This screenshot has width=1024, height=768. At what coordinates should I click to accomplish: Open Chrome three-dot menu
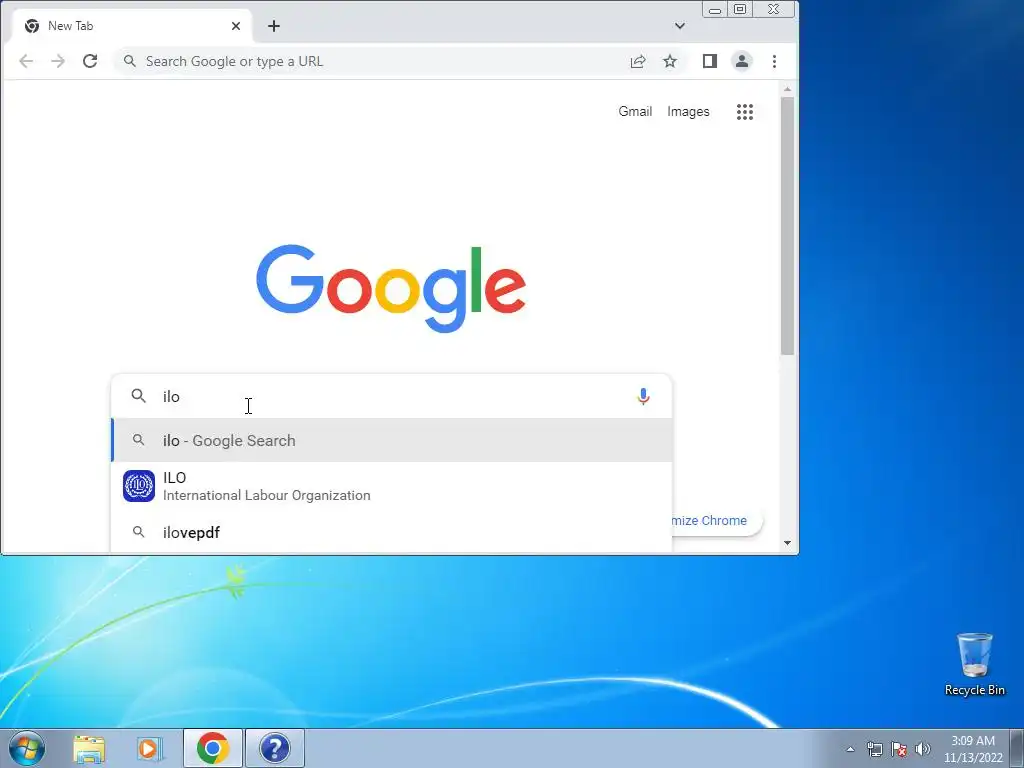775,61
